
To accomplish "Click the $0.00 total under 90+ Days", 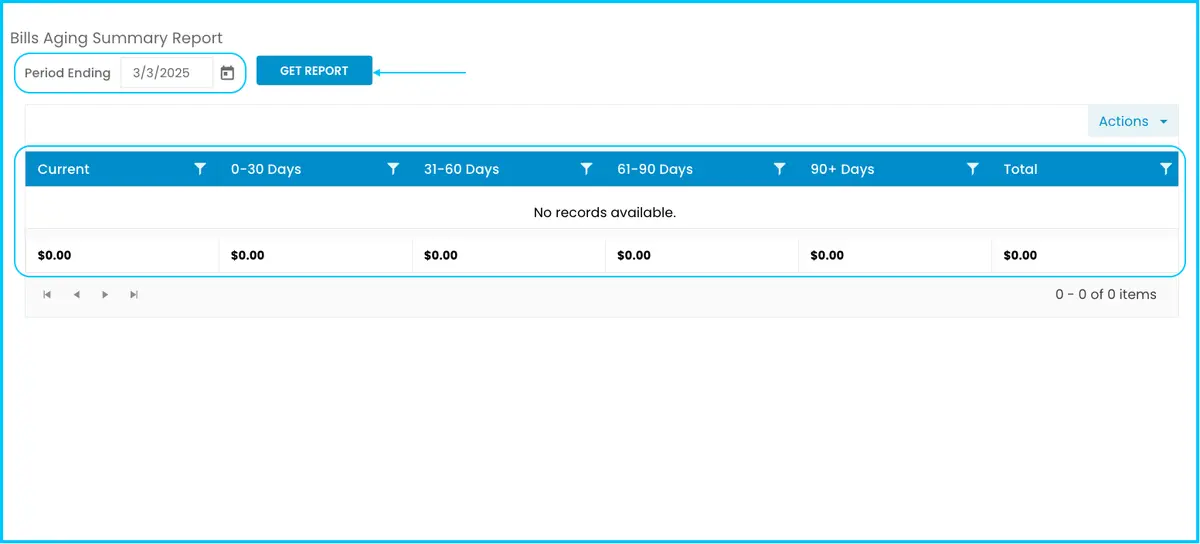I will click(x=827, y=255).
